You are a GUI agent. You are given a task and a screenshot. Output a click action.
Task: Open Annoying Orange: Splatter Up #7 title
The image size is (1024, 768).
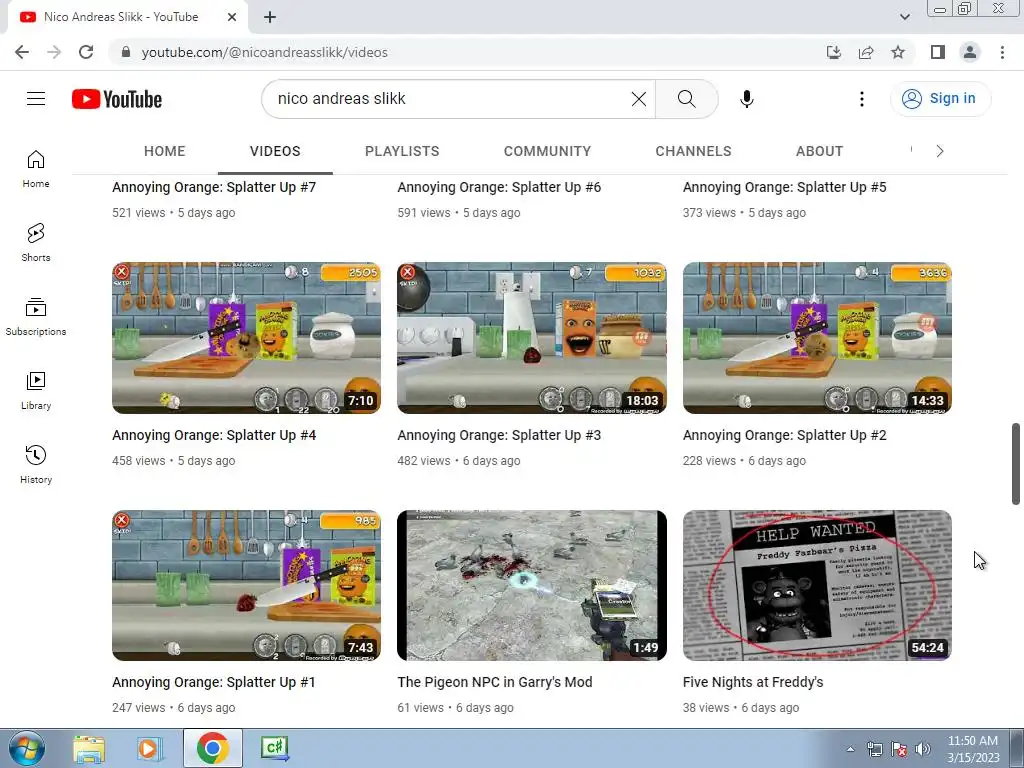tap(214, 187)
